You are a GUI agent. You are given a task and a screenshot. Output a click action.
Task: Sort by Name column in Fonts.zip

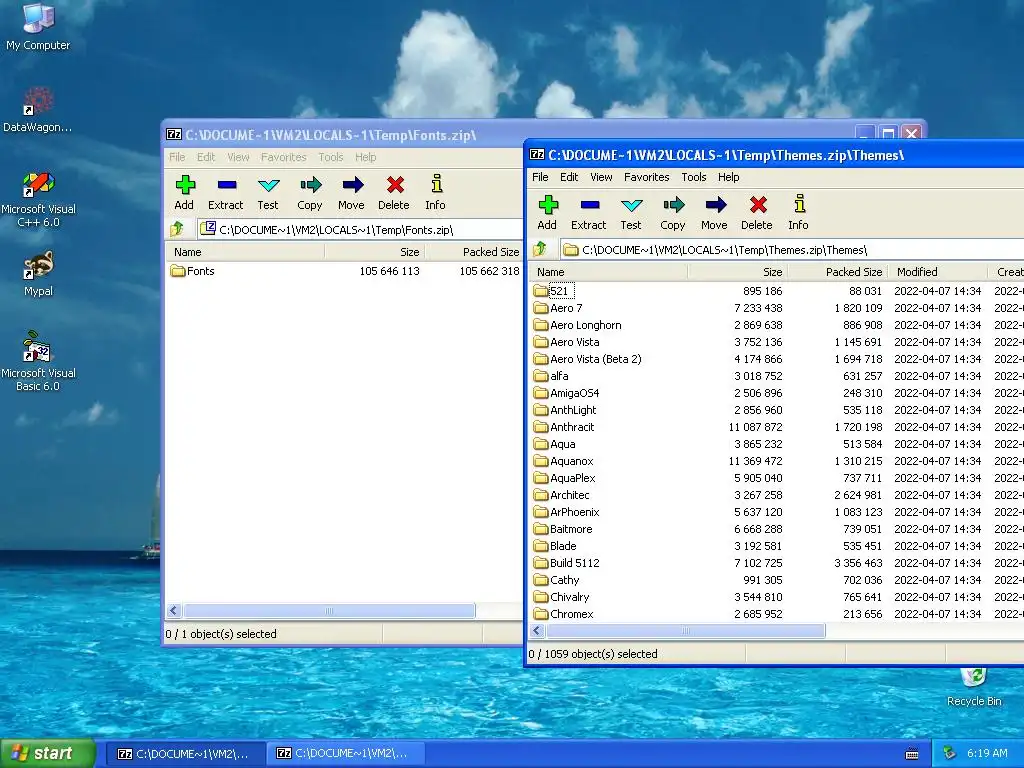click(245, 251)
